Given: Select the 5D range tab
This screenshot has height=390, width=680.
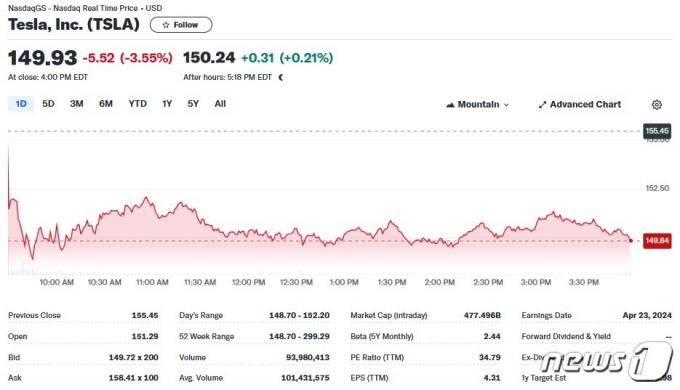Looking at the screenshot, I should 48,104.
